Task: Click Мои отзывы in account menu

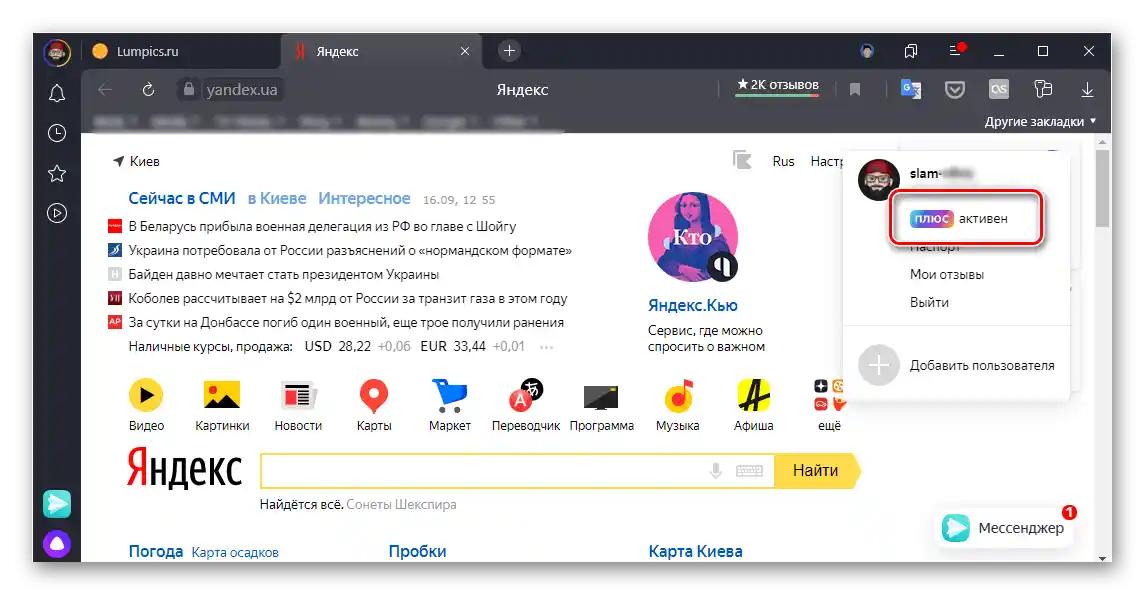Action: (947, 274)
